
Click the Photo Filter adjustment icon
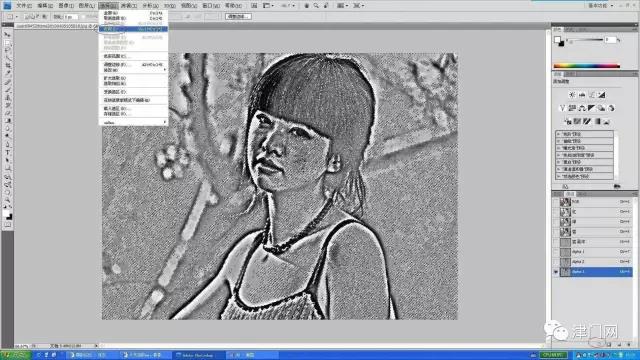pyautogui.click(x=601, y=108)
